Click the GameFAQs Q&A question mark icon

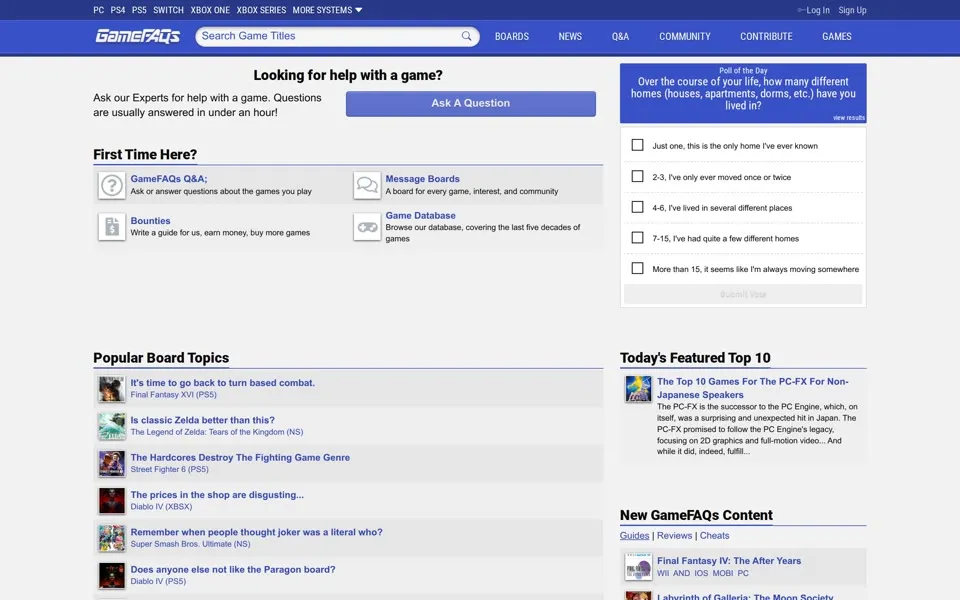[111, 185]
